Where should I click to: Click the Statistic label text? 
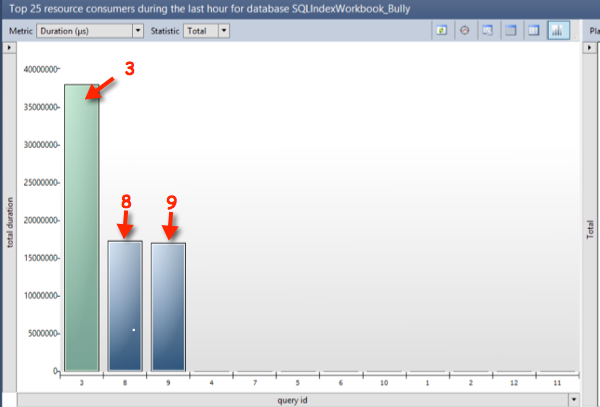[x=165, y=31]
